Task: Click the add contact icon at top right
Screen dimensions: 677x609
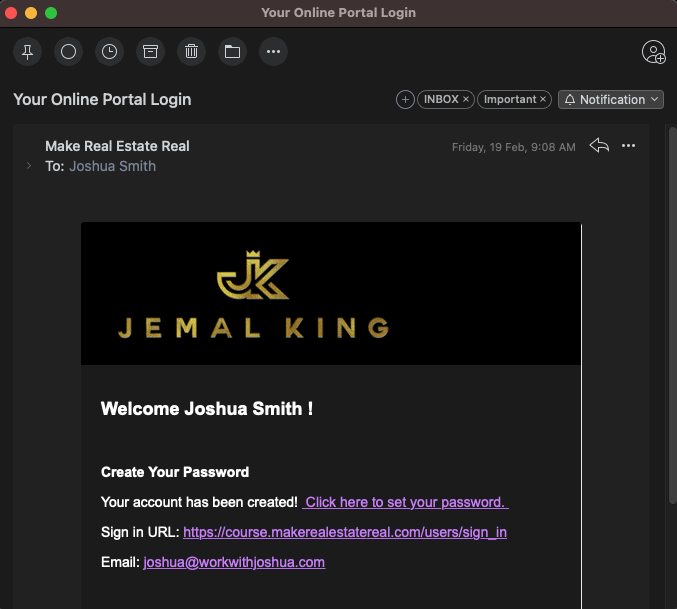Action: (653, 52)
